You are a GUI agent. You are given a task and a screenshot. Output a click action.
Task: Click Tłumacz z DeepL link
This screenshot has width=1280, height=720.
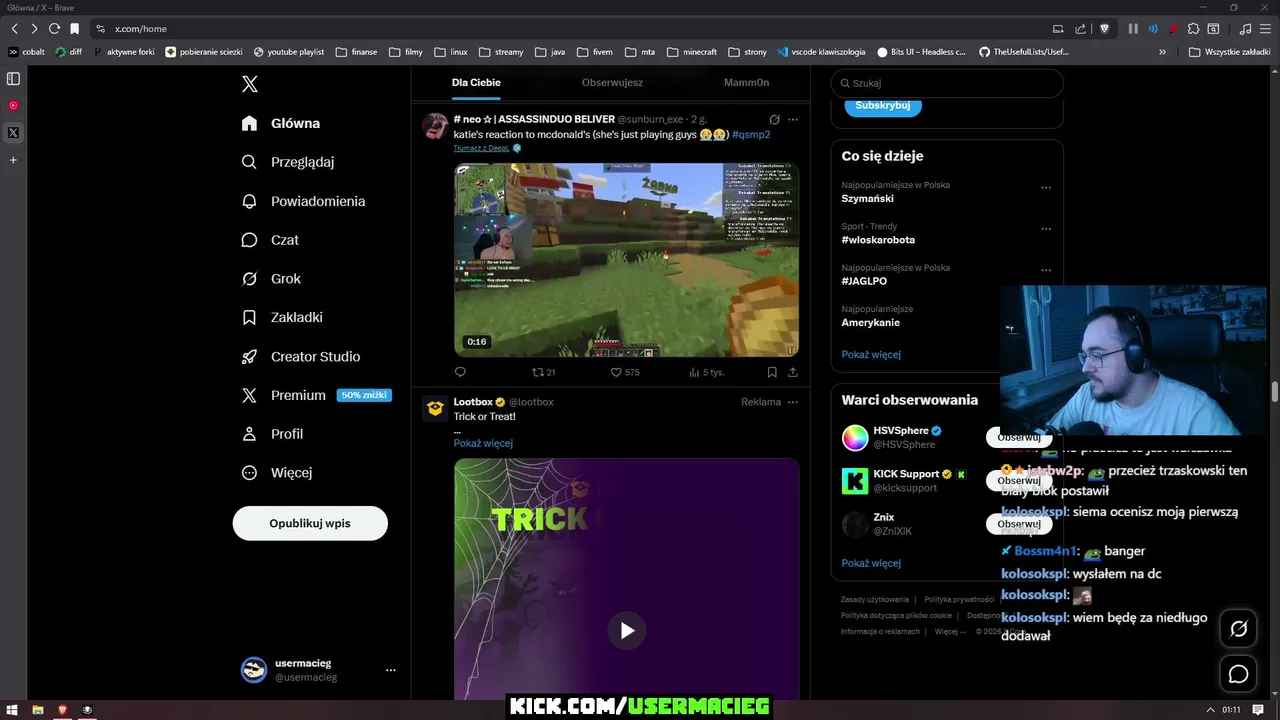click(x=481, y=148)
